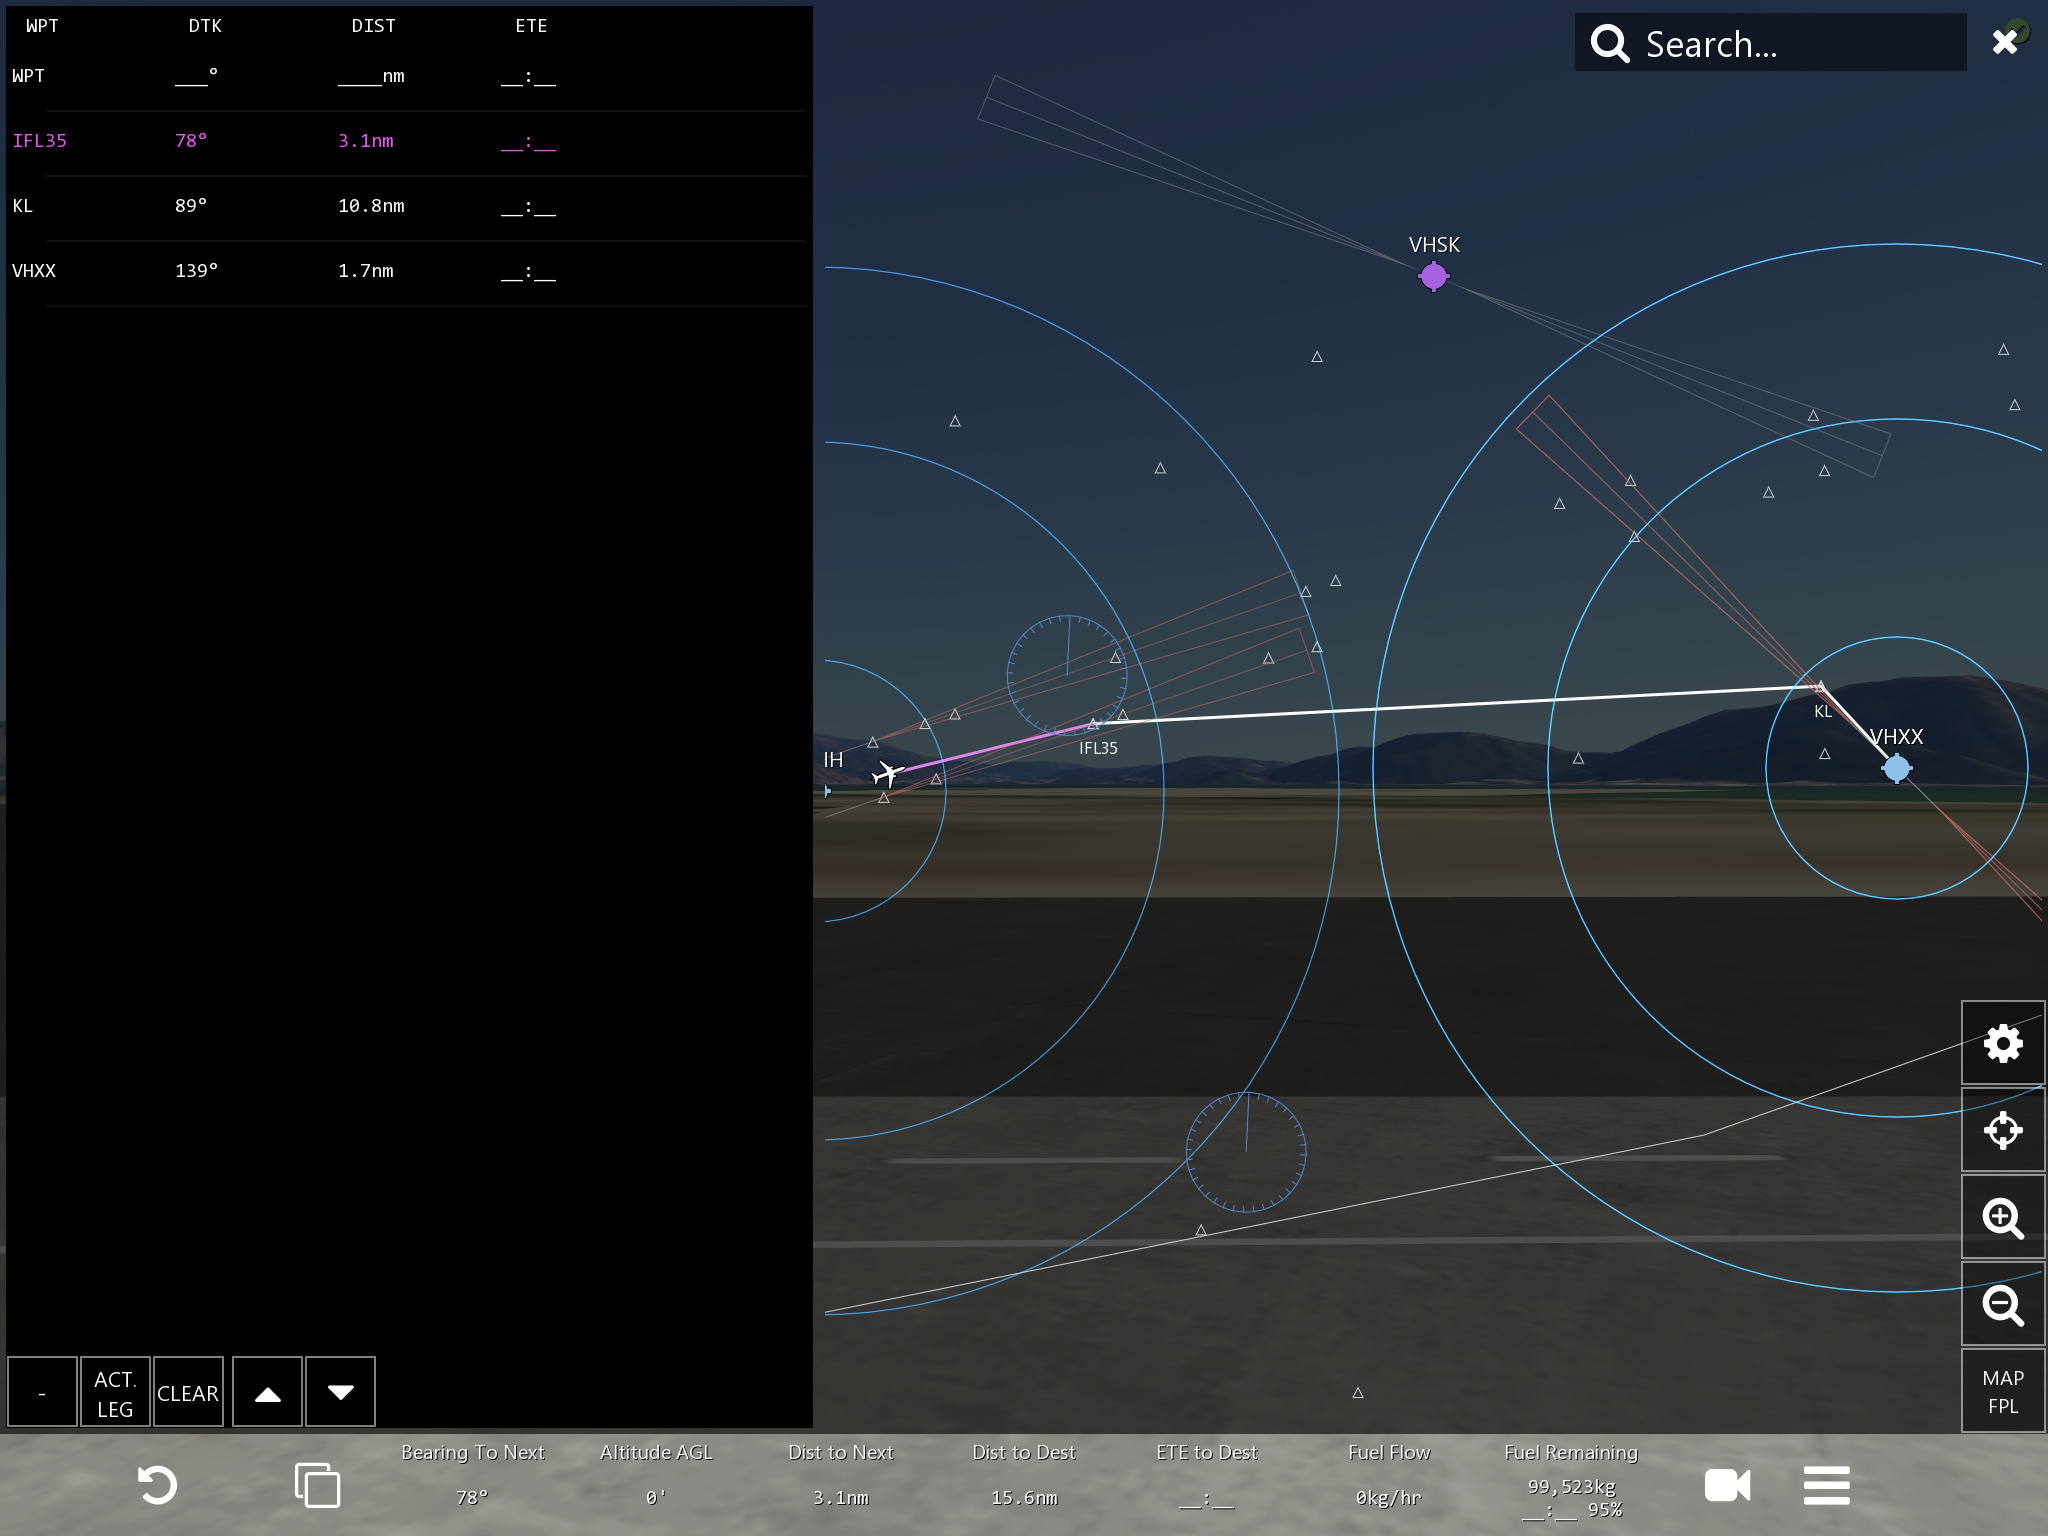Zoom in on the map
This screenshot has height=1536, width=2048.
tap(2002, 1217)
